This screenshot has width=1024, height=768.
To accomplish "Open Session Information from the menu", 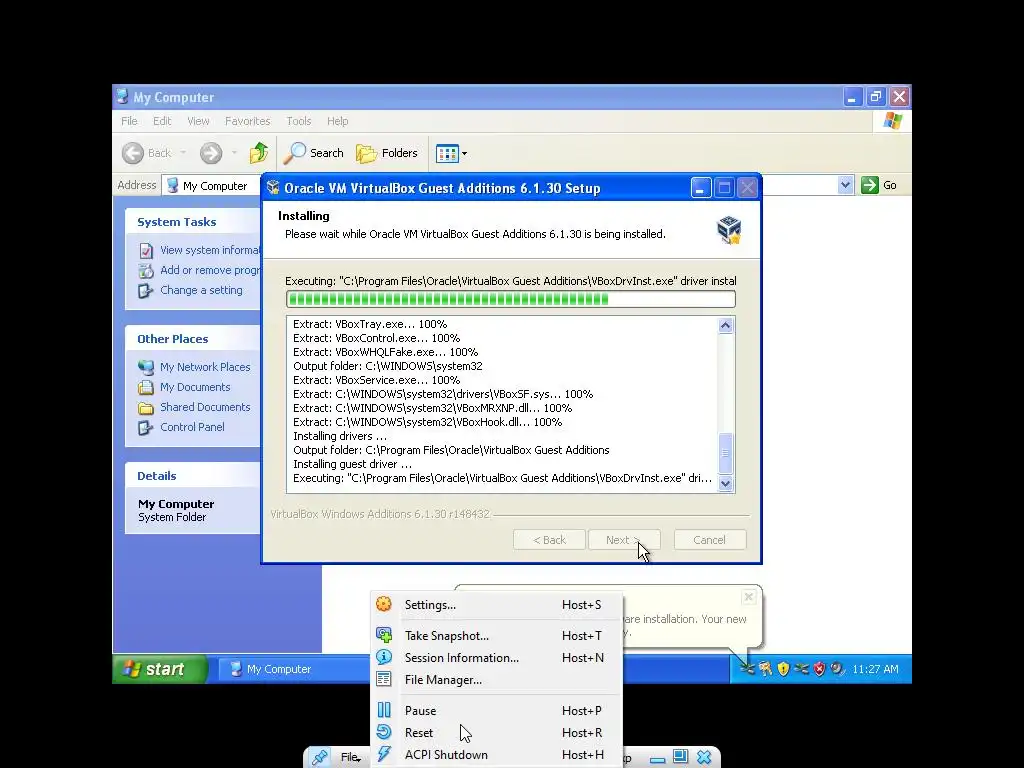I will pyautogui.click(x=496, y=658).
